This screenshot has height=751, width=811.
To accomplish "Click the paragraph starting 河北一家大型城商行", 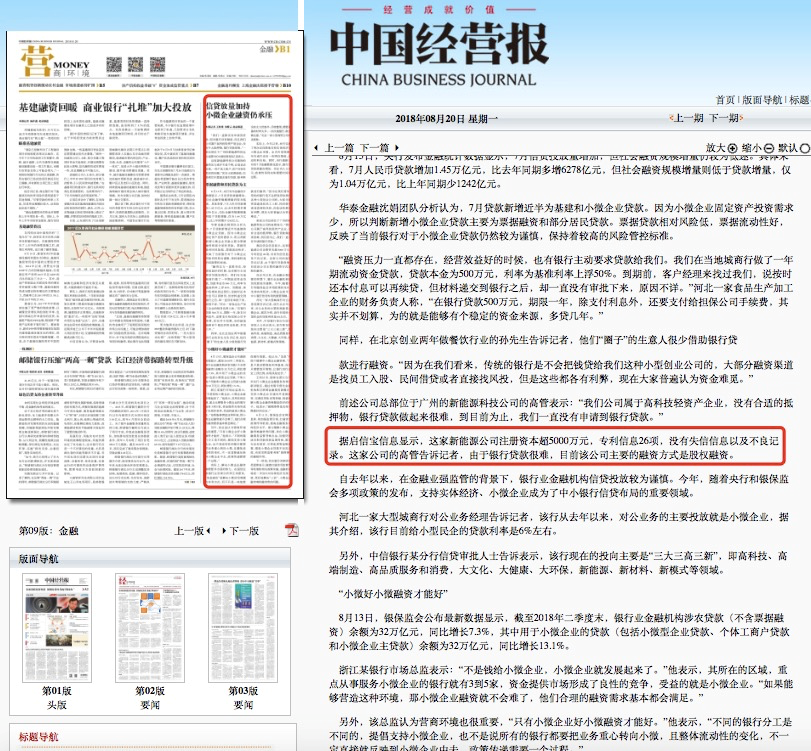I will click(x=559, y=523).
